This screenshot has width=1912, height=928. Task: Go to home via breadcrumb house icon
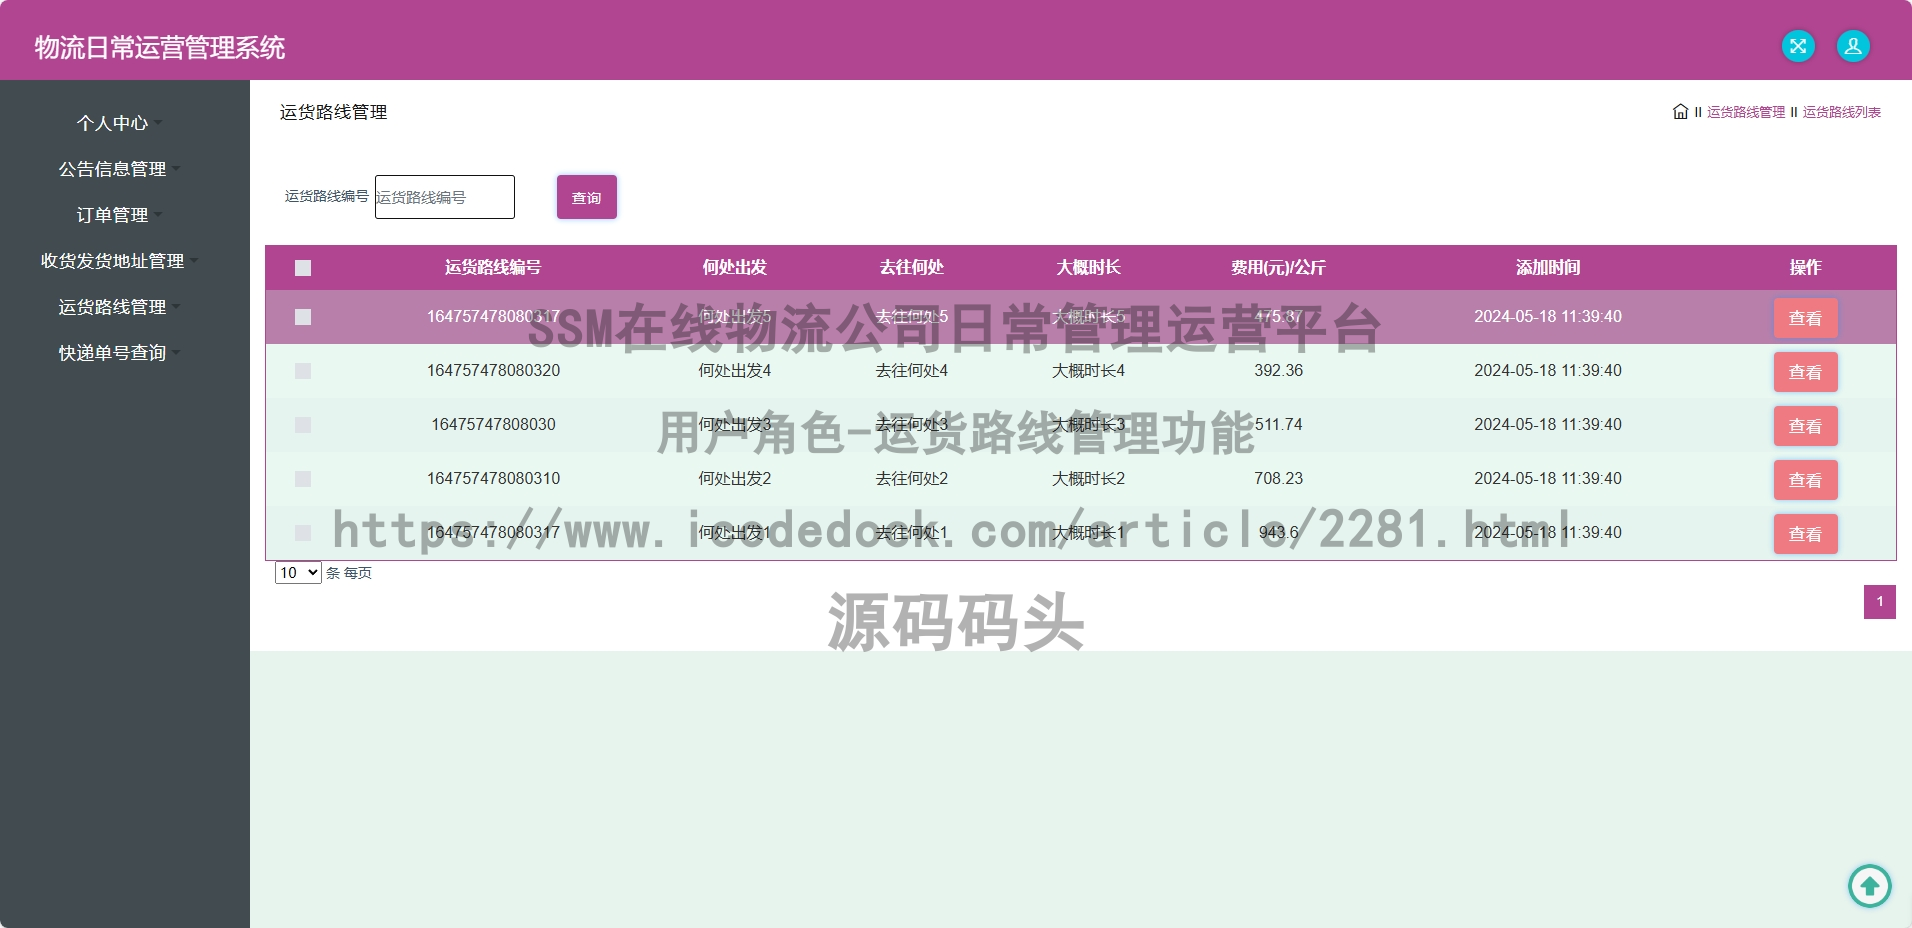[1680, 112]
